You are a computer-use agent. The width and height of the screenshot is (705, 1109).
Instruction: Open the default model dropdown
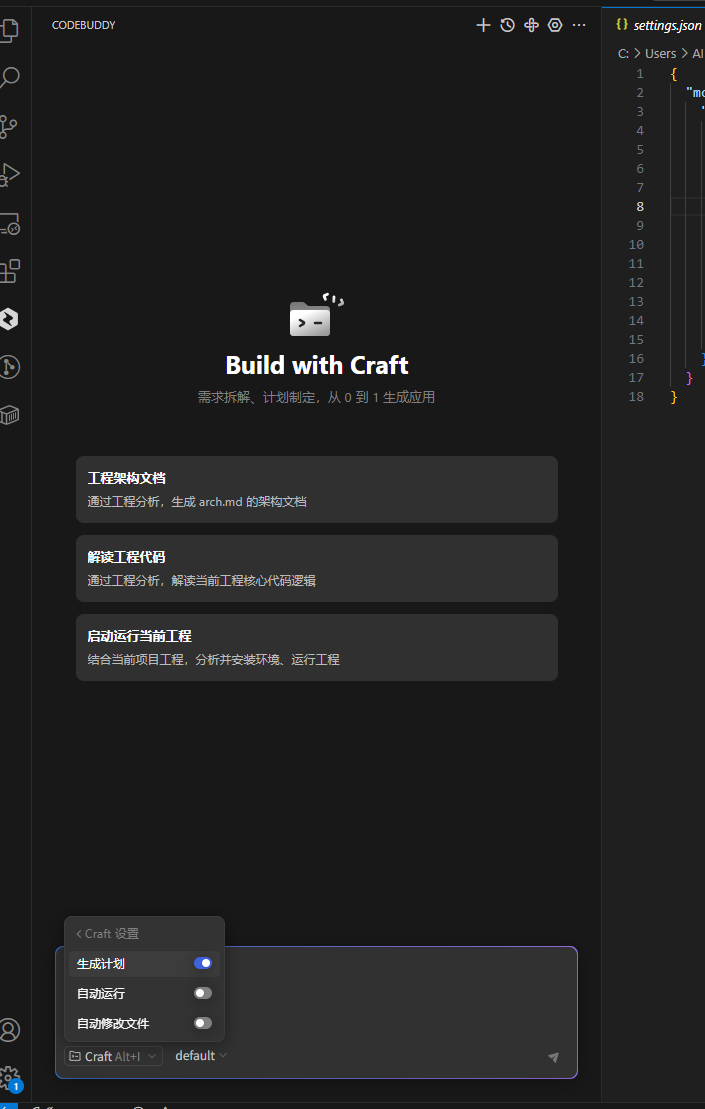pyautogui.click(x=202, y=1055)
